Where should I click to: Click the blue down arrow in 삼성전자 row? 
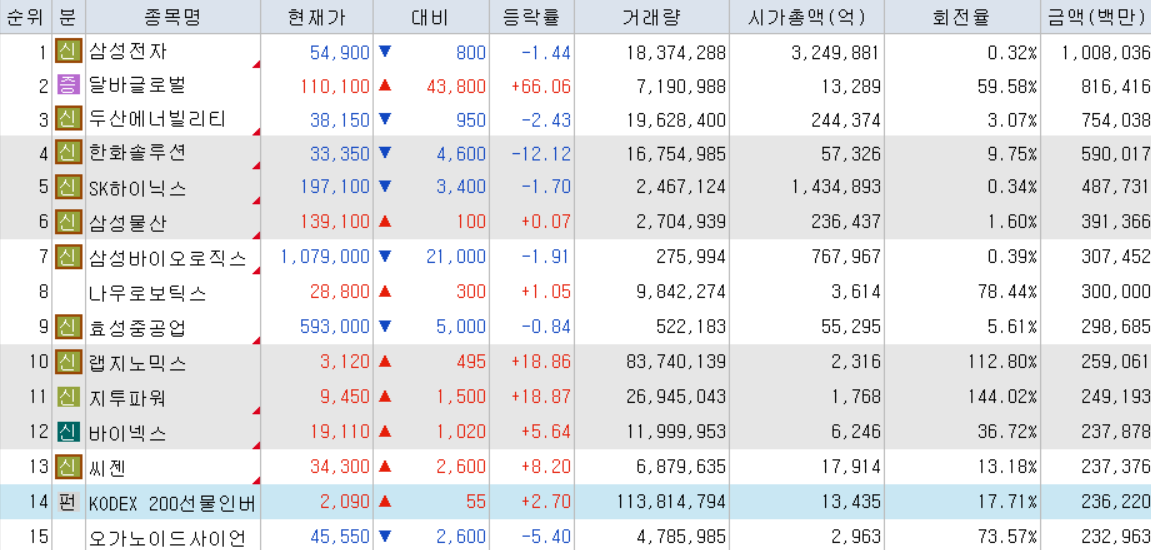[x=385, y=51]
